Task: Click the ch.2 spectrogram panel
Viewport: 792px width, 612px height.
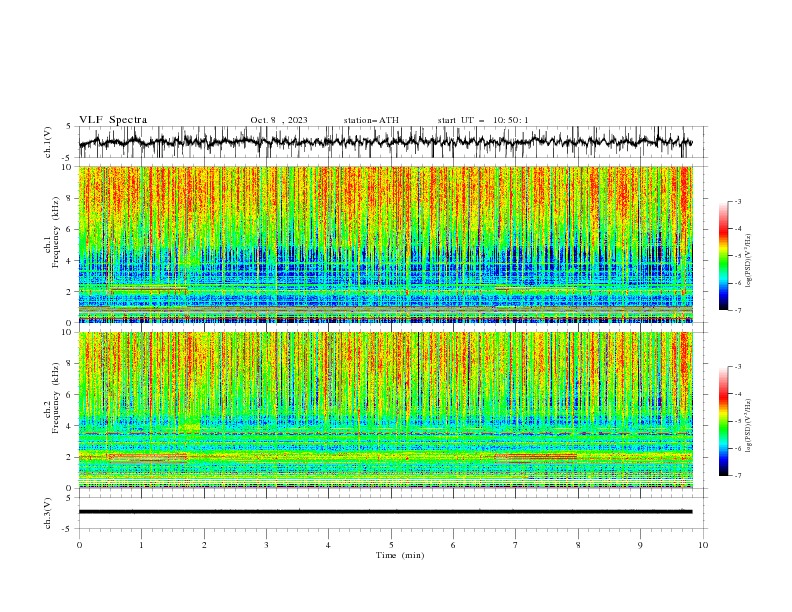Action: tap(386, 410)
